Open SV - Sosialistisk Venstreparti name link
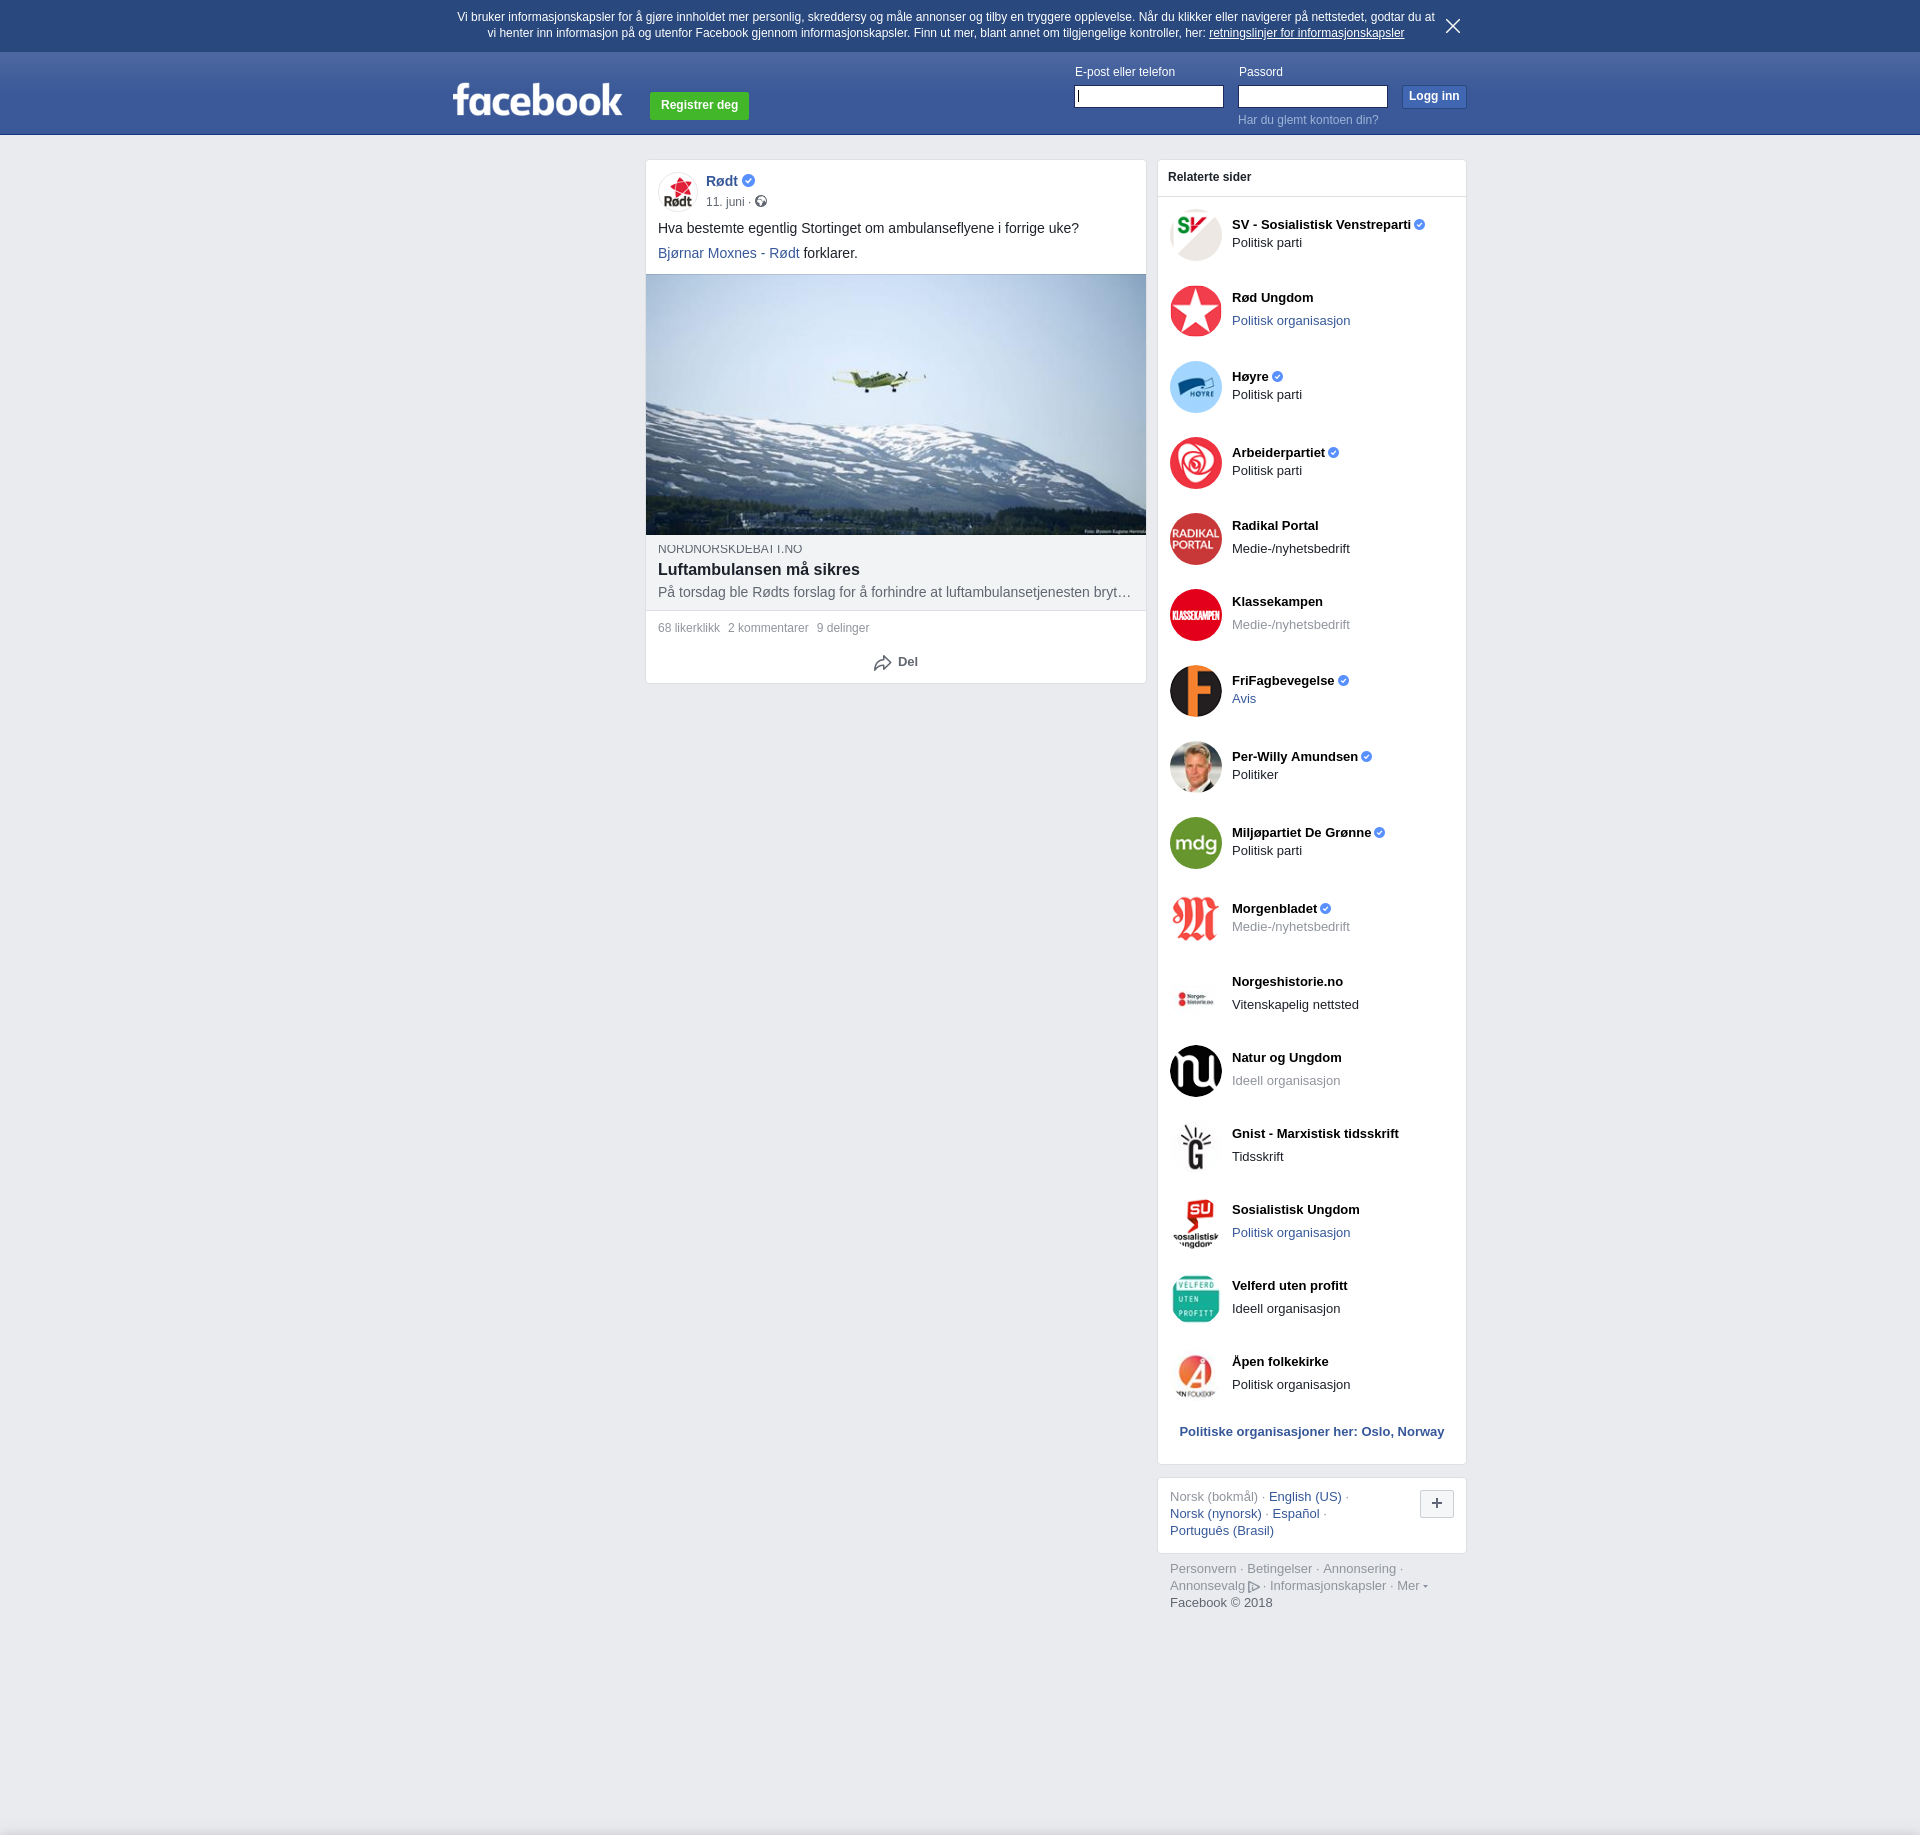1920x1835 pixels. (1321, 225)
